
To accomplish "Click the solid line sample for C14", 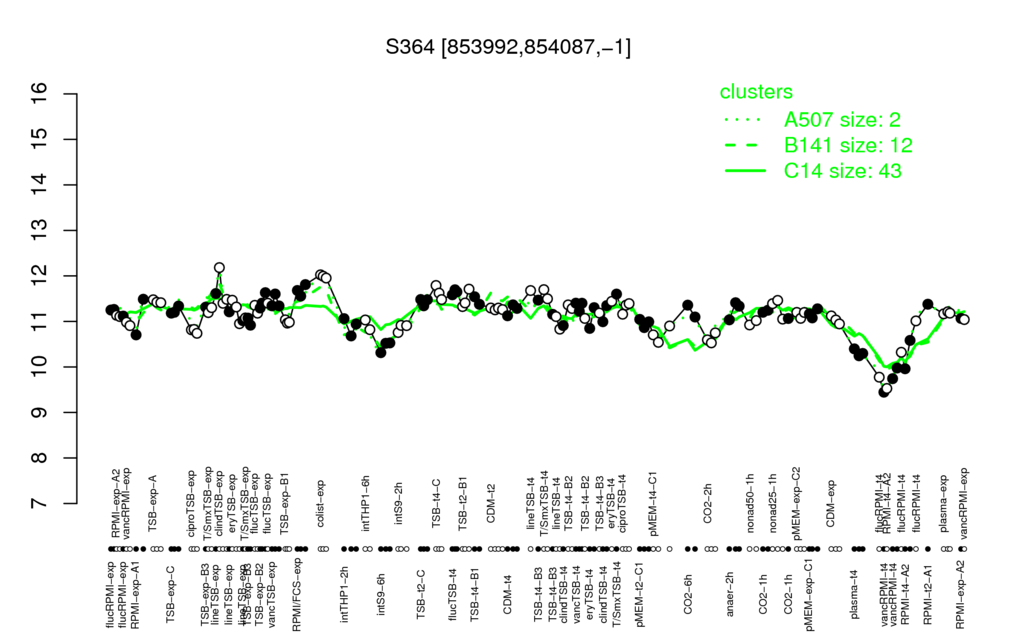I will click(745, 171).
